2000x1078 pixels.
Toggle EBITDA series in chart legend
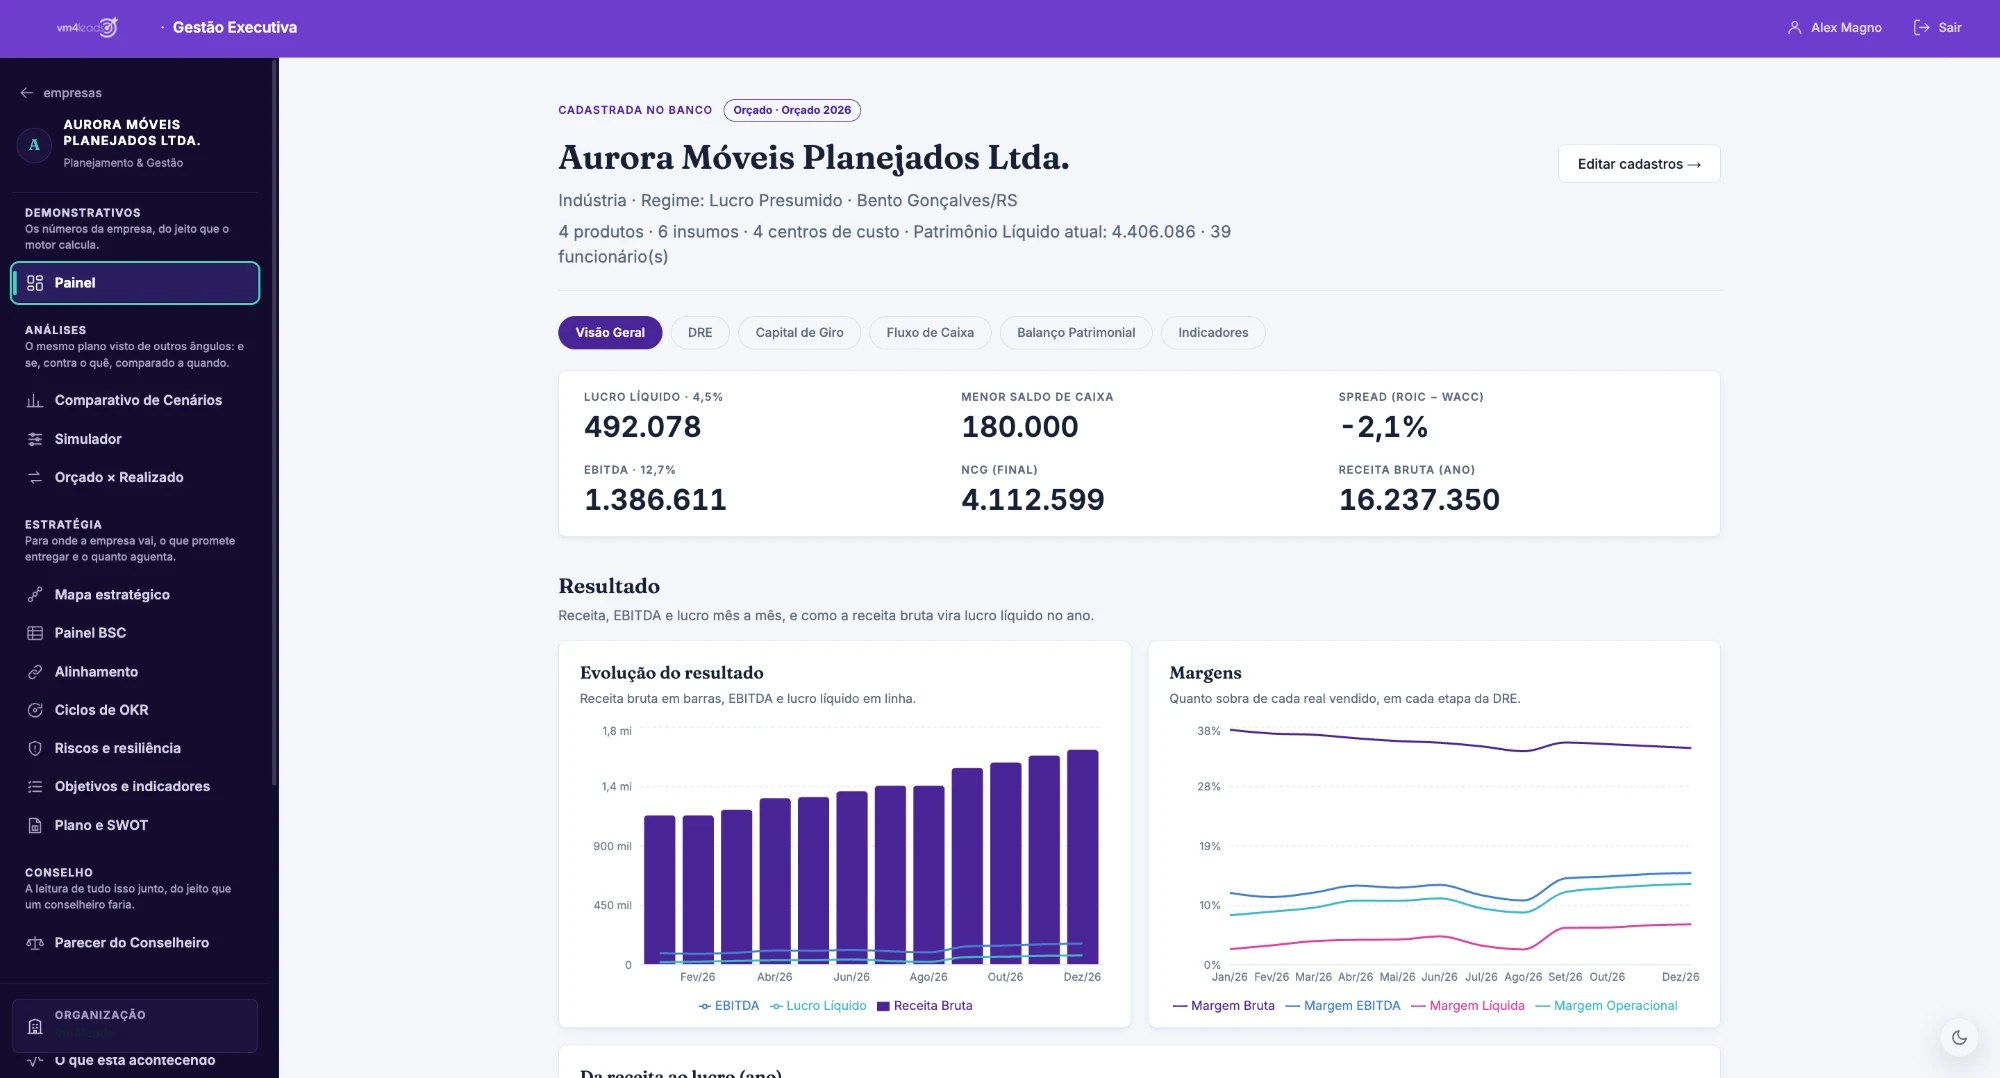[x=729, y=1006]
